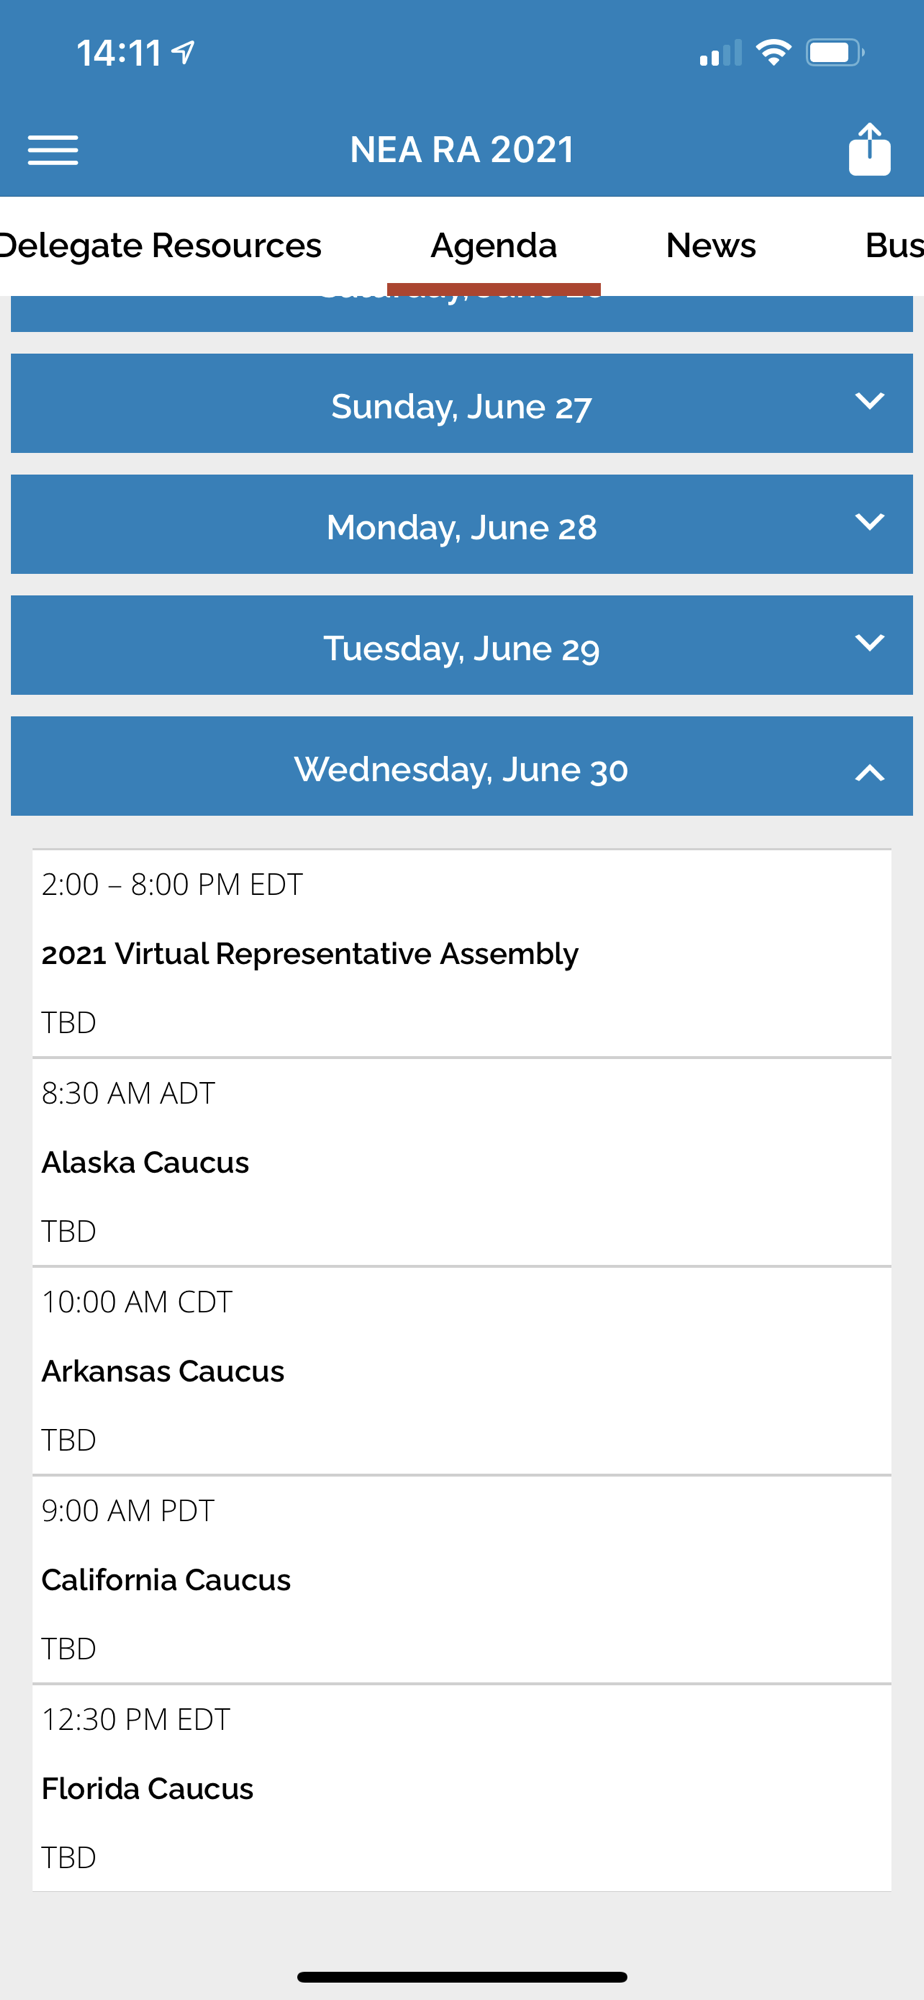Expand the Monday, June 28 section
Viewport: 924px width, 2000px height.
click(462, 524)
